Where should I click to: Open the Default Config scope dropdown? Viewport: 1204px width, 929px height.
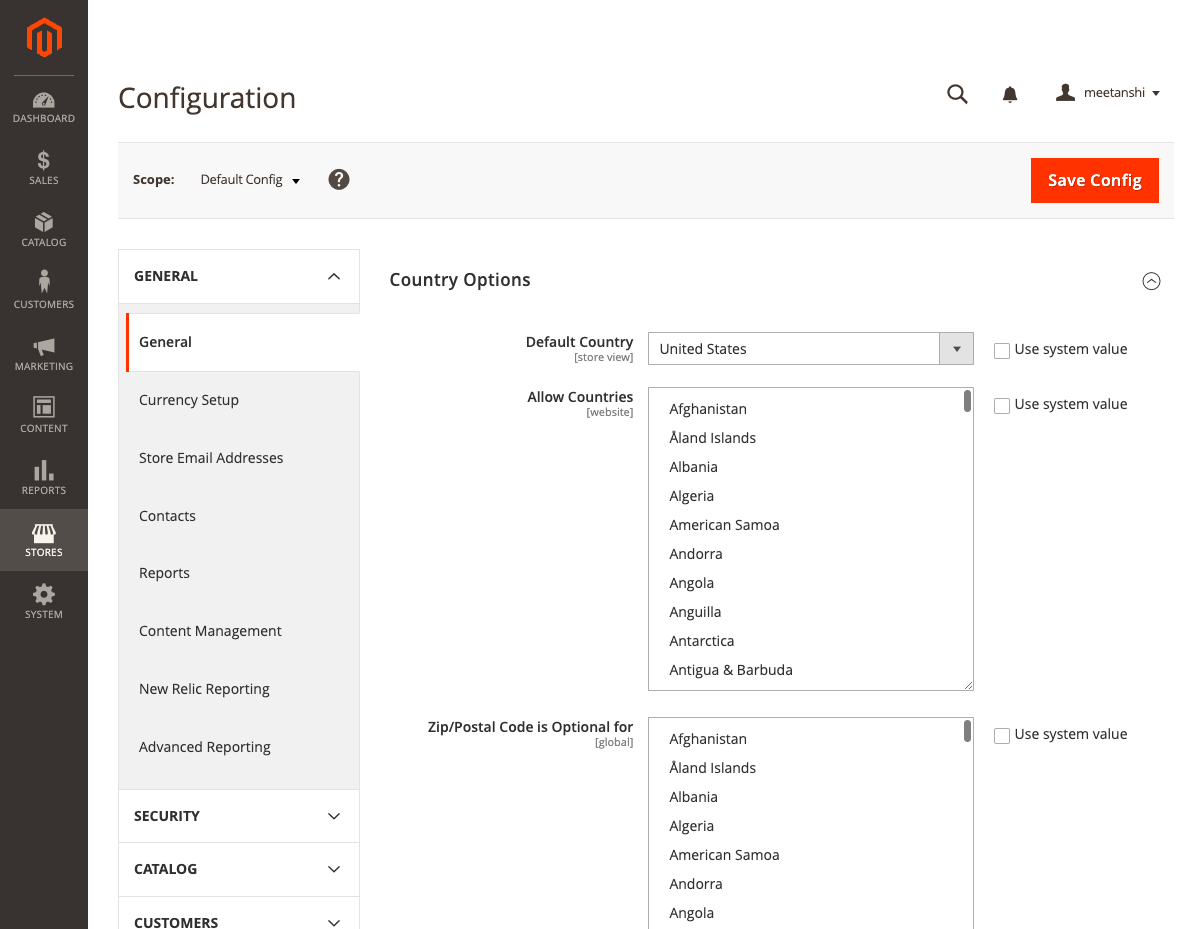pyautogui.click(x=250, y=180)
